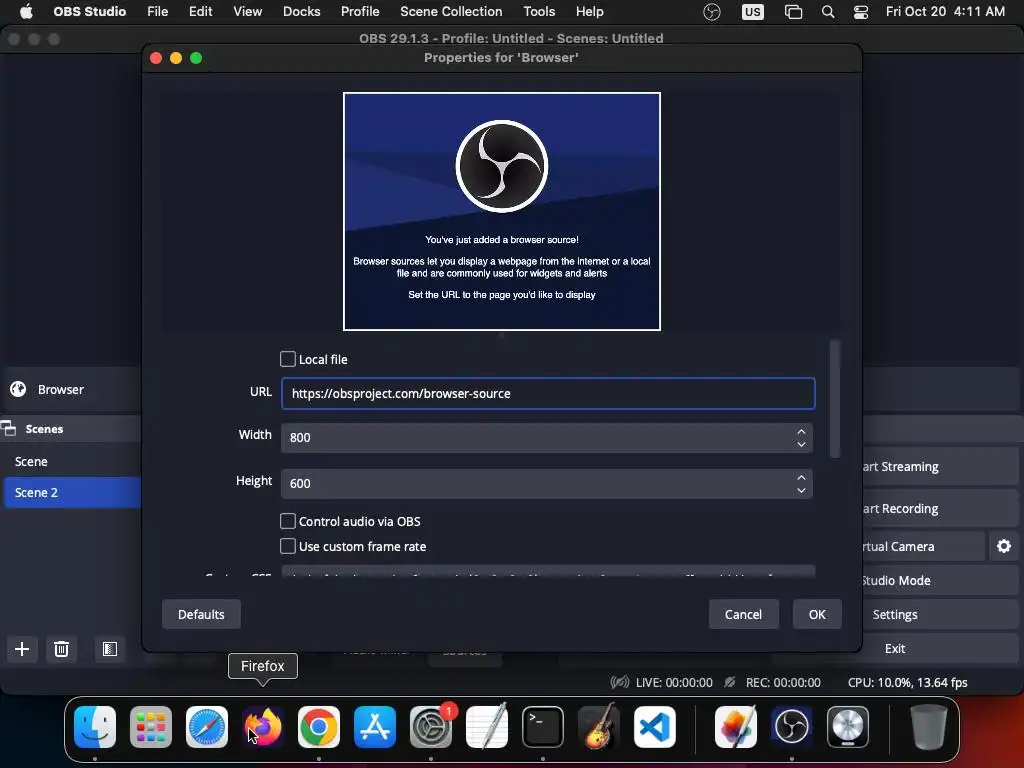The height and width of the screenshot is (768, 1024).
Task: Open the disc utility dock icon
Action: 848,727
